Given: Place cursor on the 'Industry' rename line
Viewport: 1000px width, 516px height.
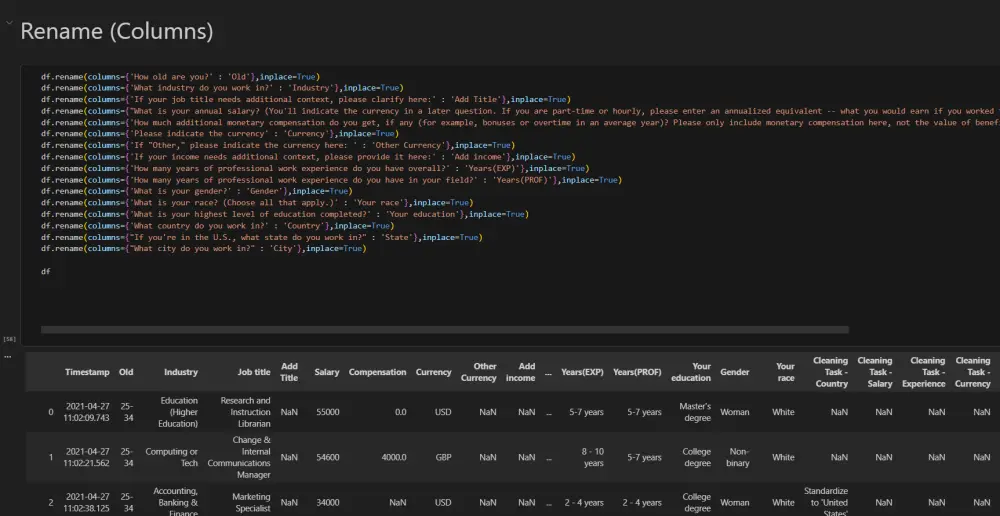Looking at the screenshot, I should coord(223,88).
